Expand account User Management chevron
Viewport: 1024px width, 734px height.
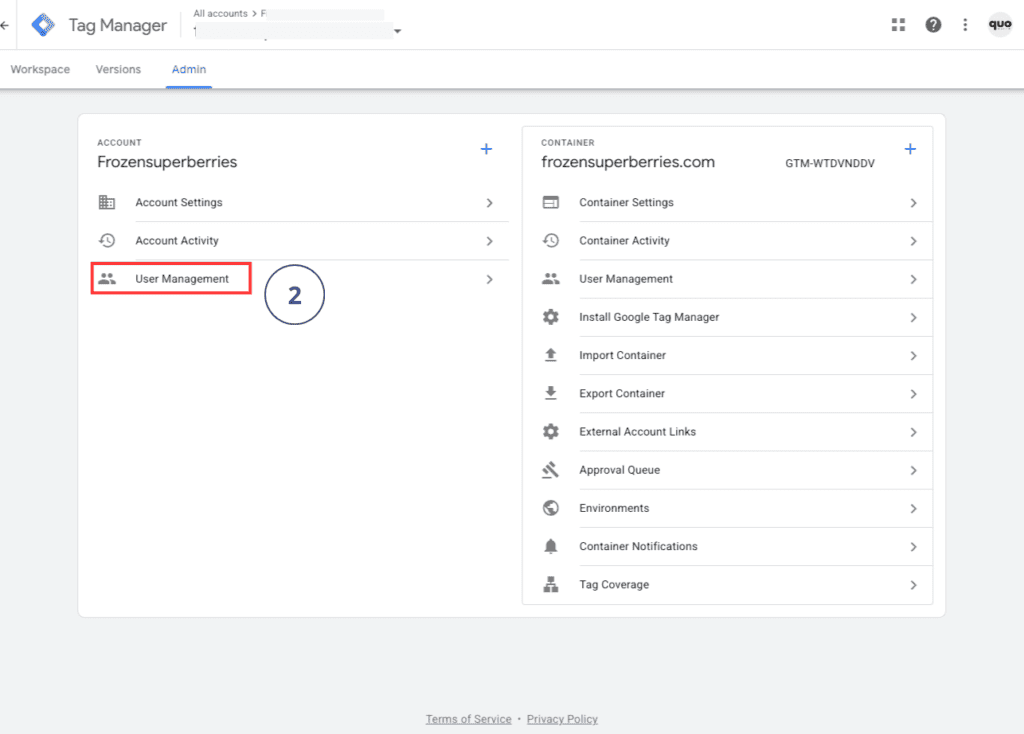click(489, 279)
